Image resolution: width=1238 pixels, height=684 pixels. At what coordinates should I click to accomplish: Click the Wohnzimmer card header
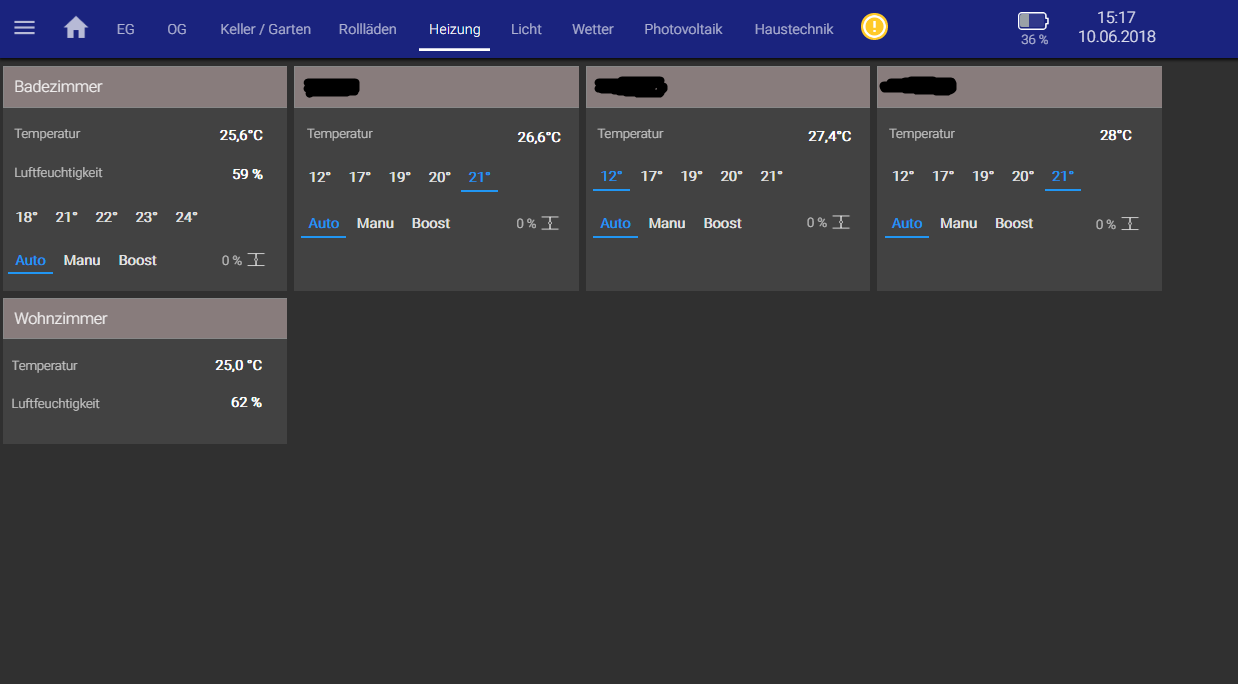(x=145, y=318)
